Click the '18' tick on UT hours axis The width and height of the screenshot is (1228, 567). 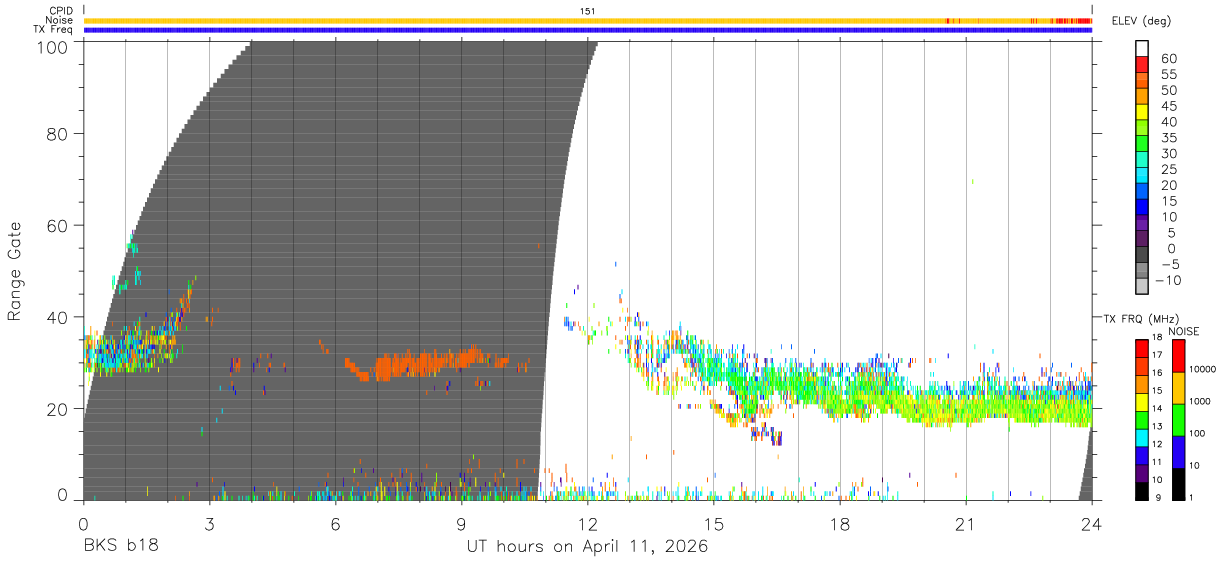point(840,523)
